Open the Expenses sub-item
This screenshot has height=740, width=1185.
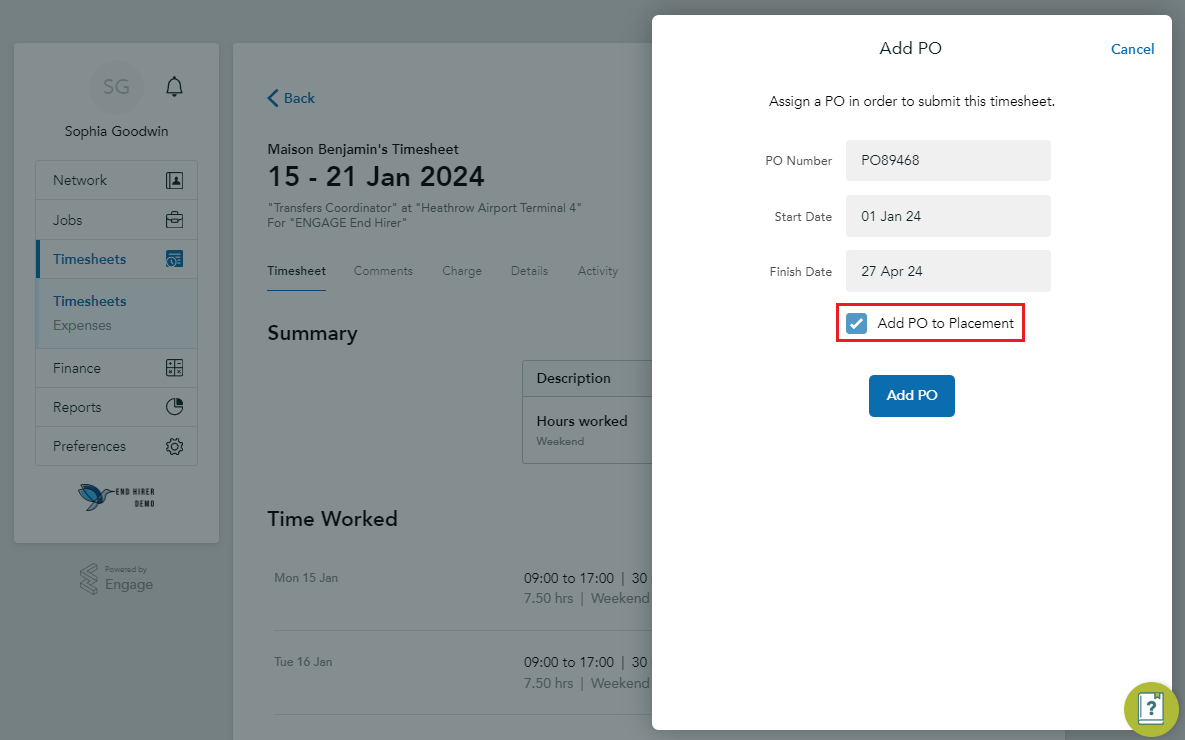pyautogui.click(x=82, y=326)
